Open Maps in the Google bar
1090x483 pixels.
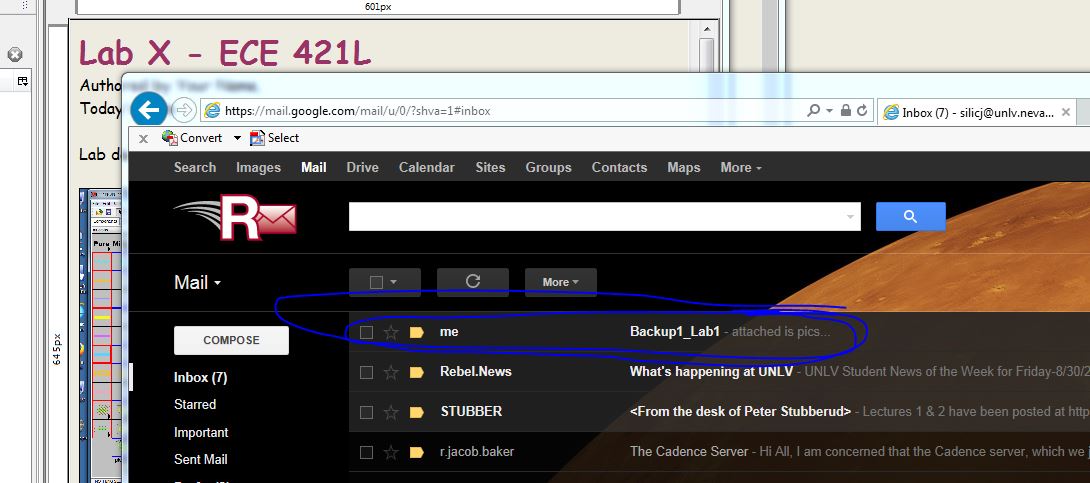(x=684, y=167)
